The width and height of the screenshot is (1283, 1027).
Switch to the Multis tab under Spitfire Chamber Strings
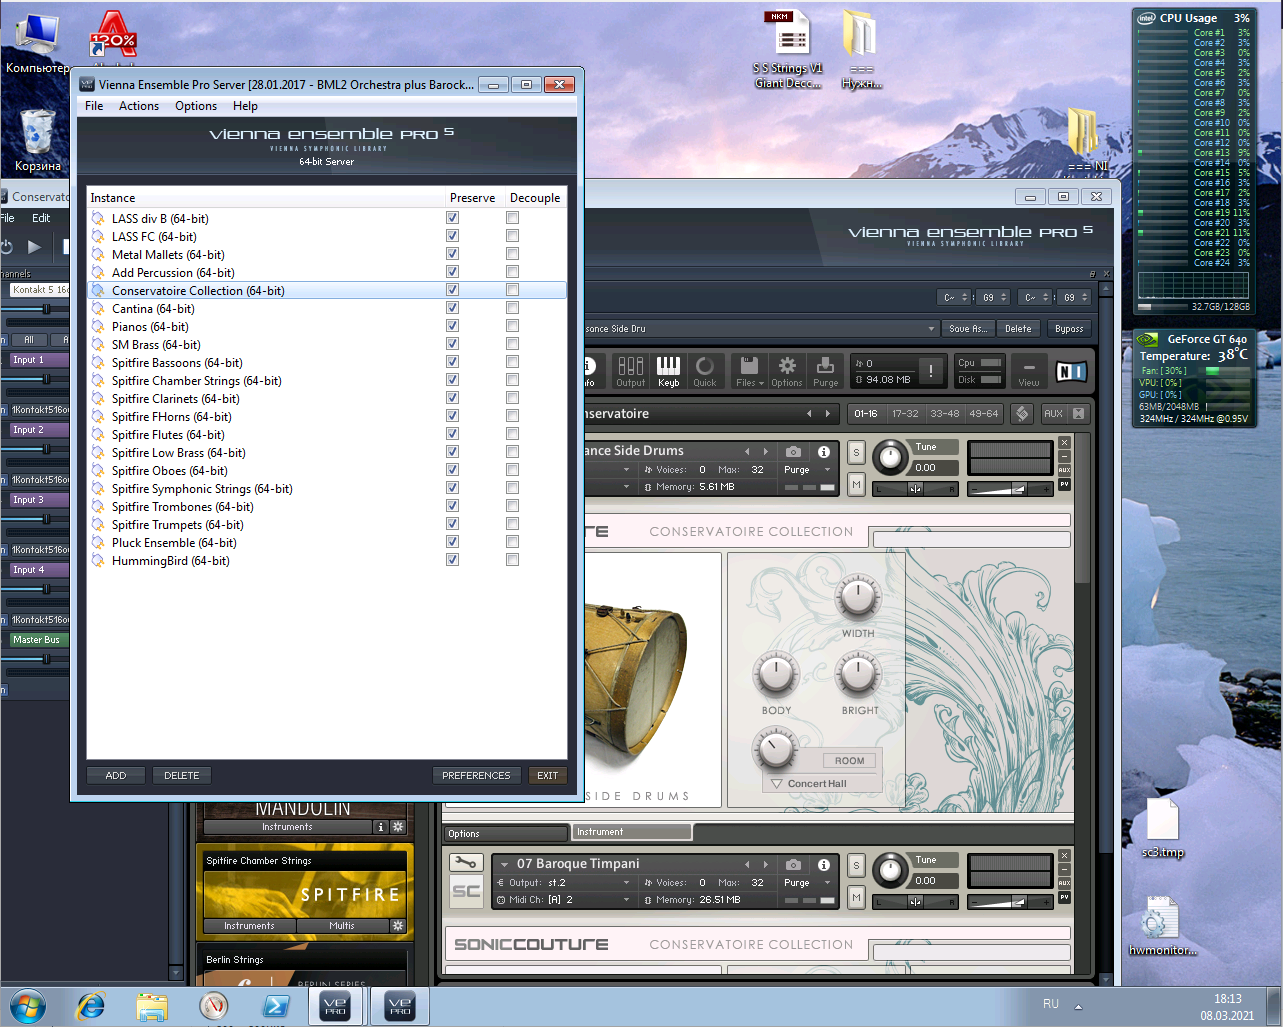tap(342, 926)
